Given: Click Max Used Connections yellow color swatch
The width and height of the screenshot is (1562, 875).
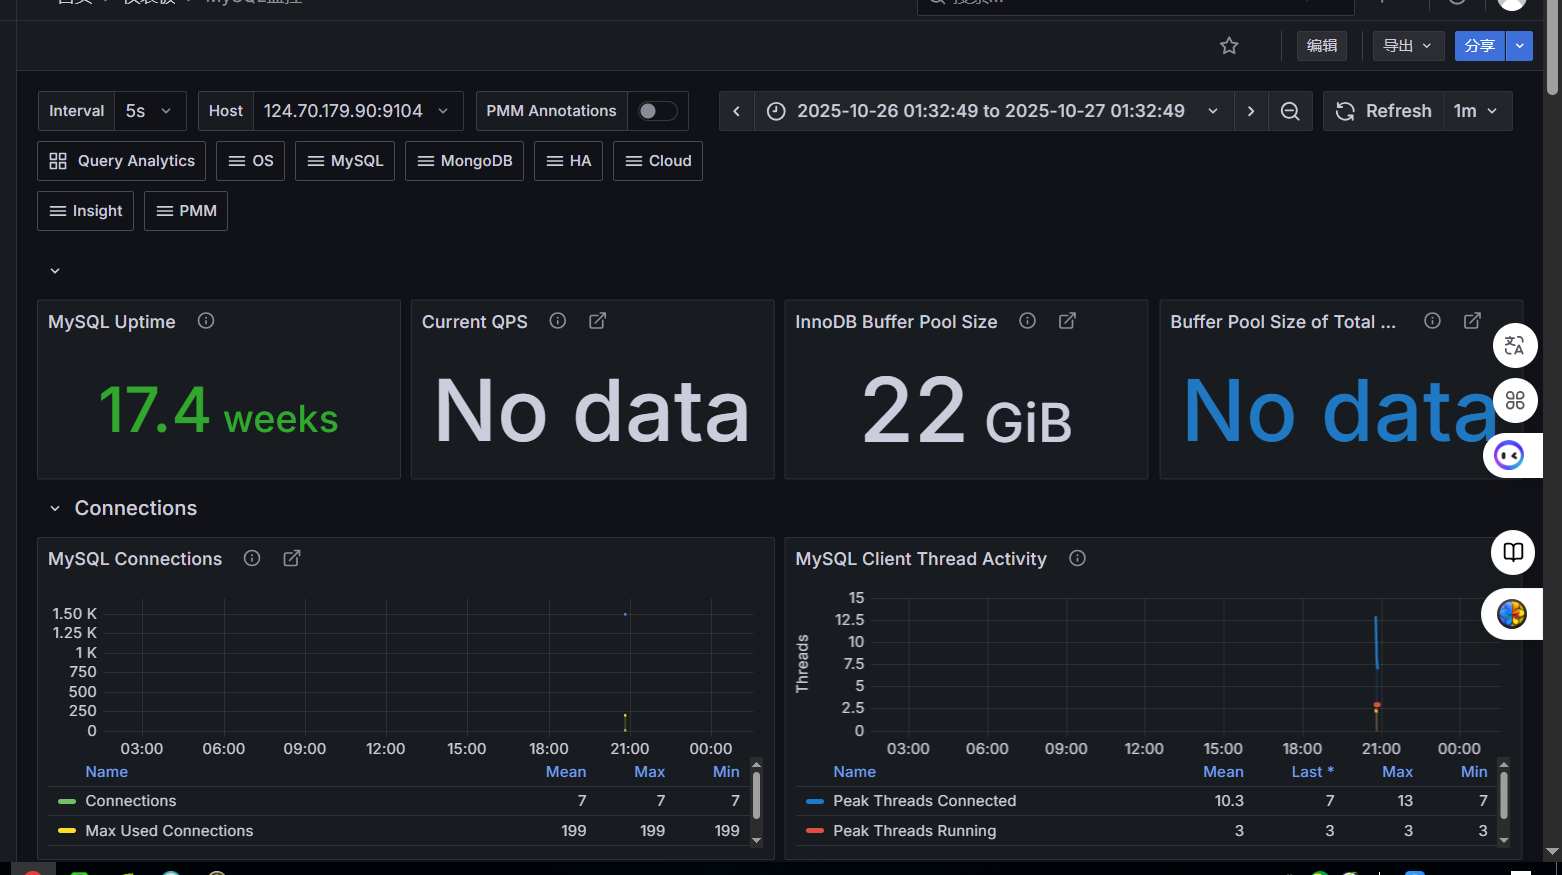Looking at the screenshot, I should (67, 831).
